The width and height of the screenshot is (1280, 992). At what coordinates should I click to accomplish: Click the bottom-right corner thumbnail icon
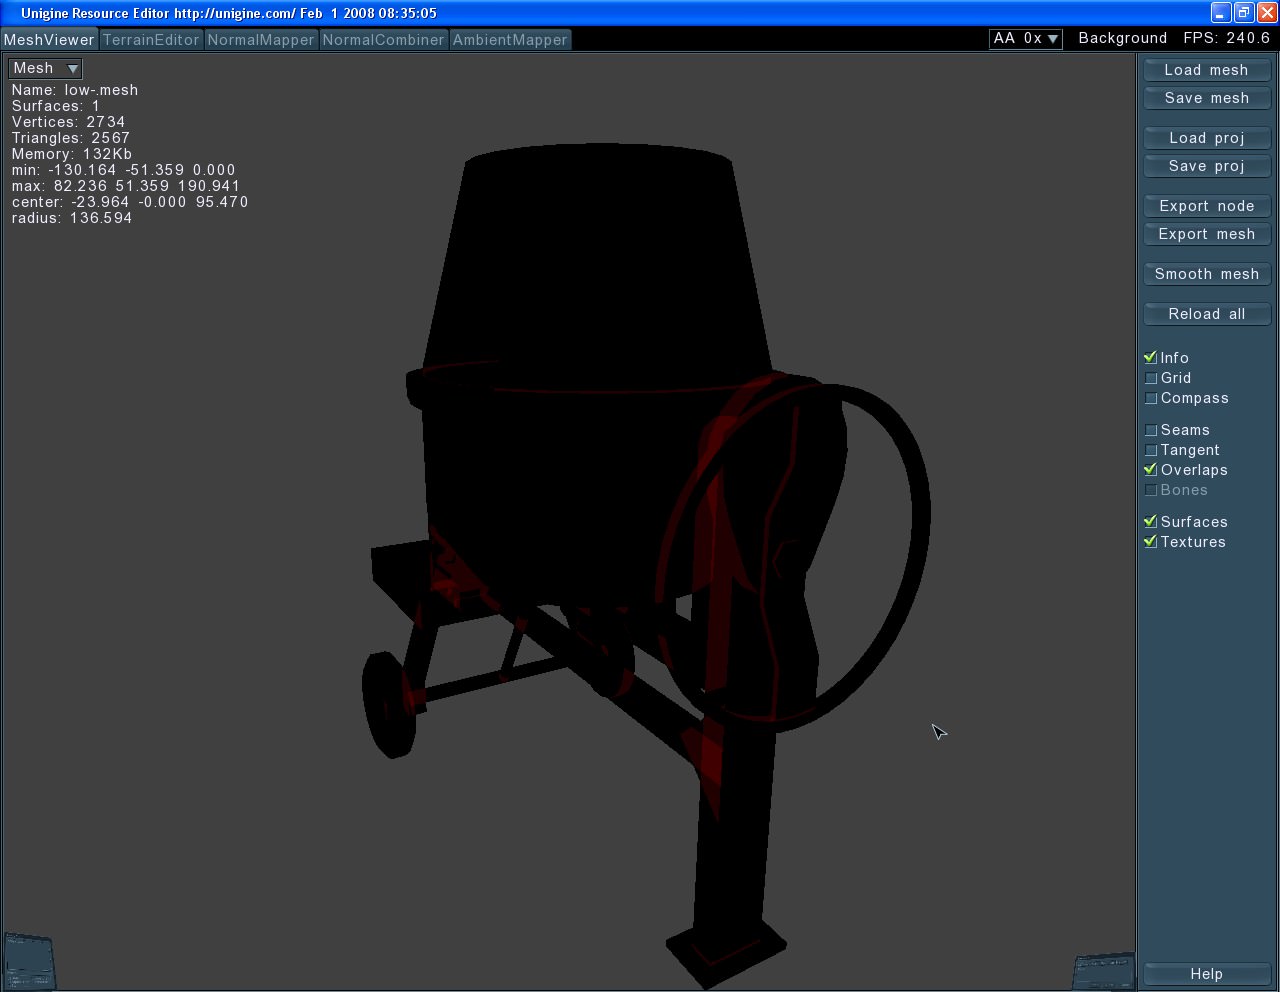1104,971
